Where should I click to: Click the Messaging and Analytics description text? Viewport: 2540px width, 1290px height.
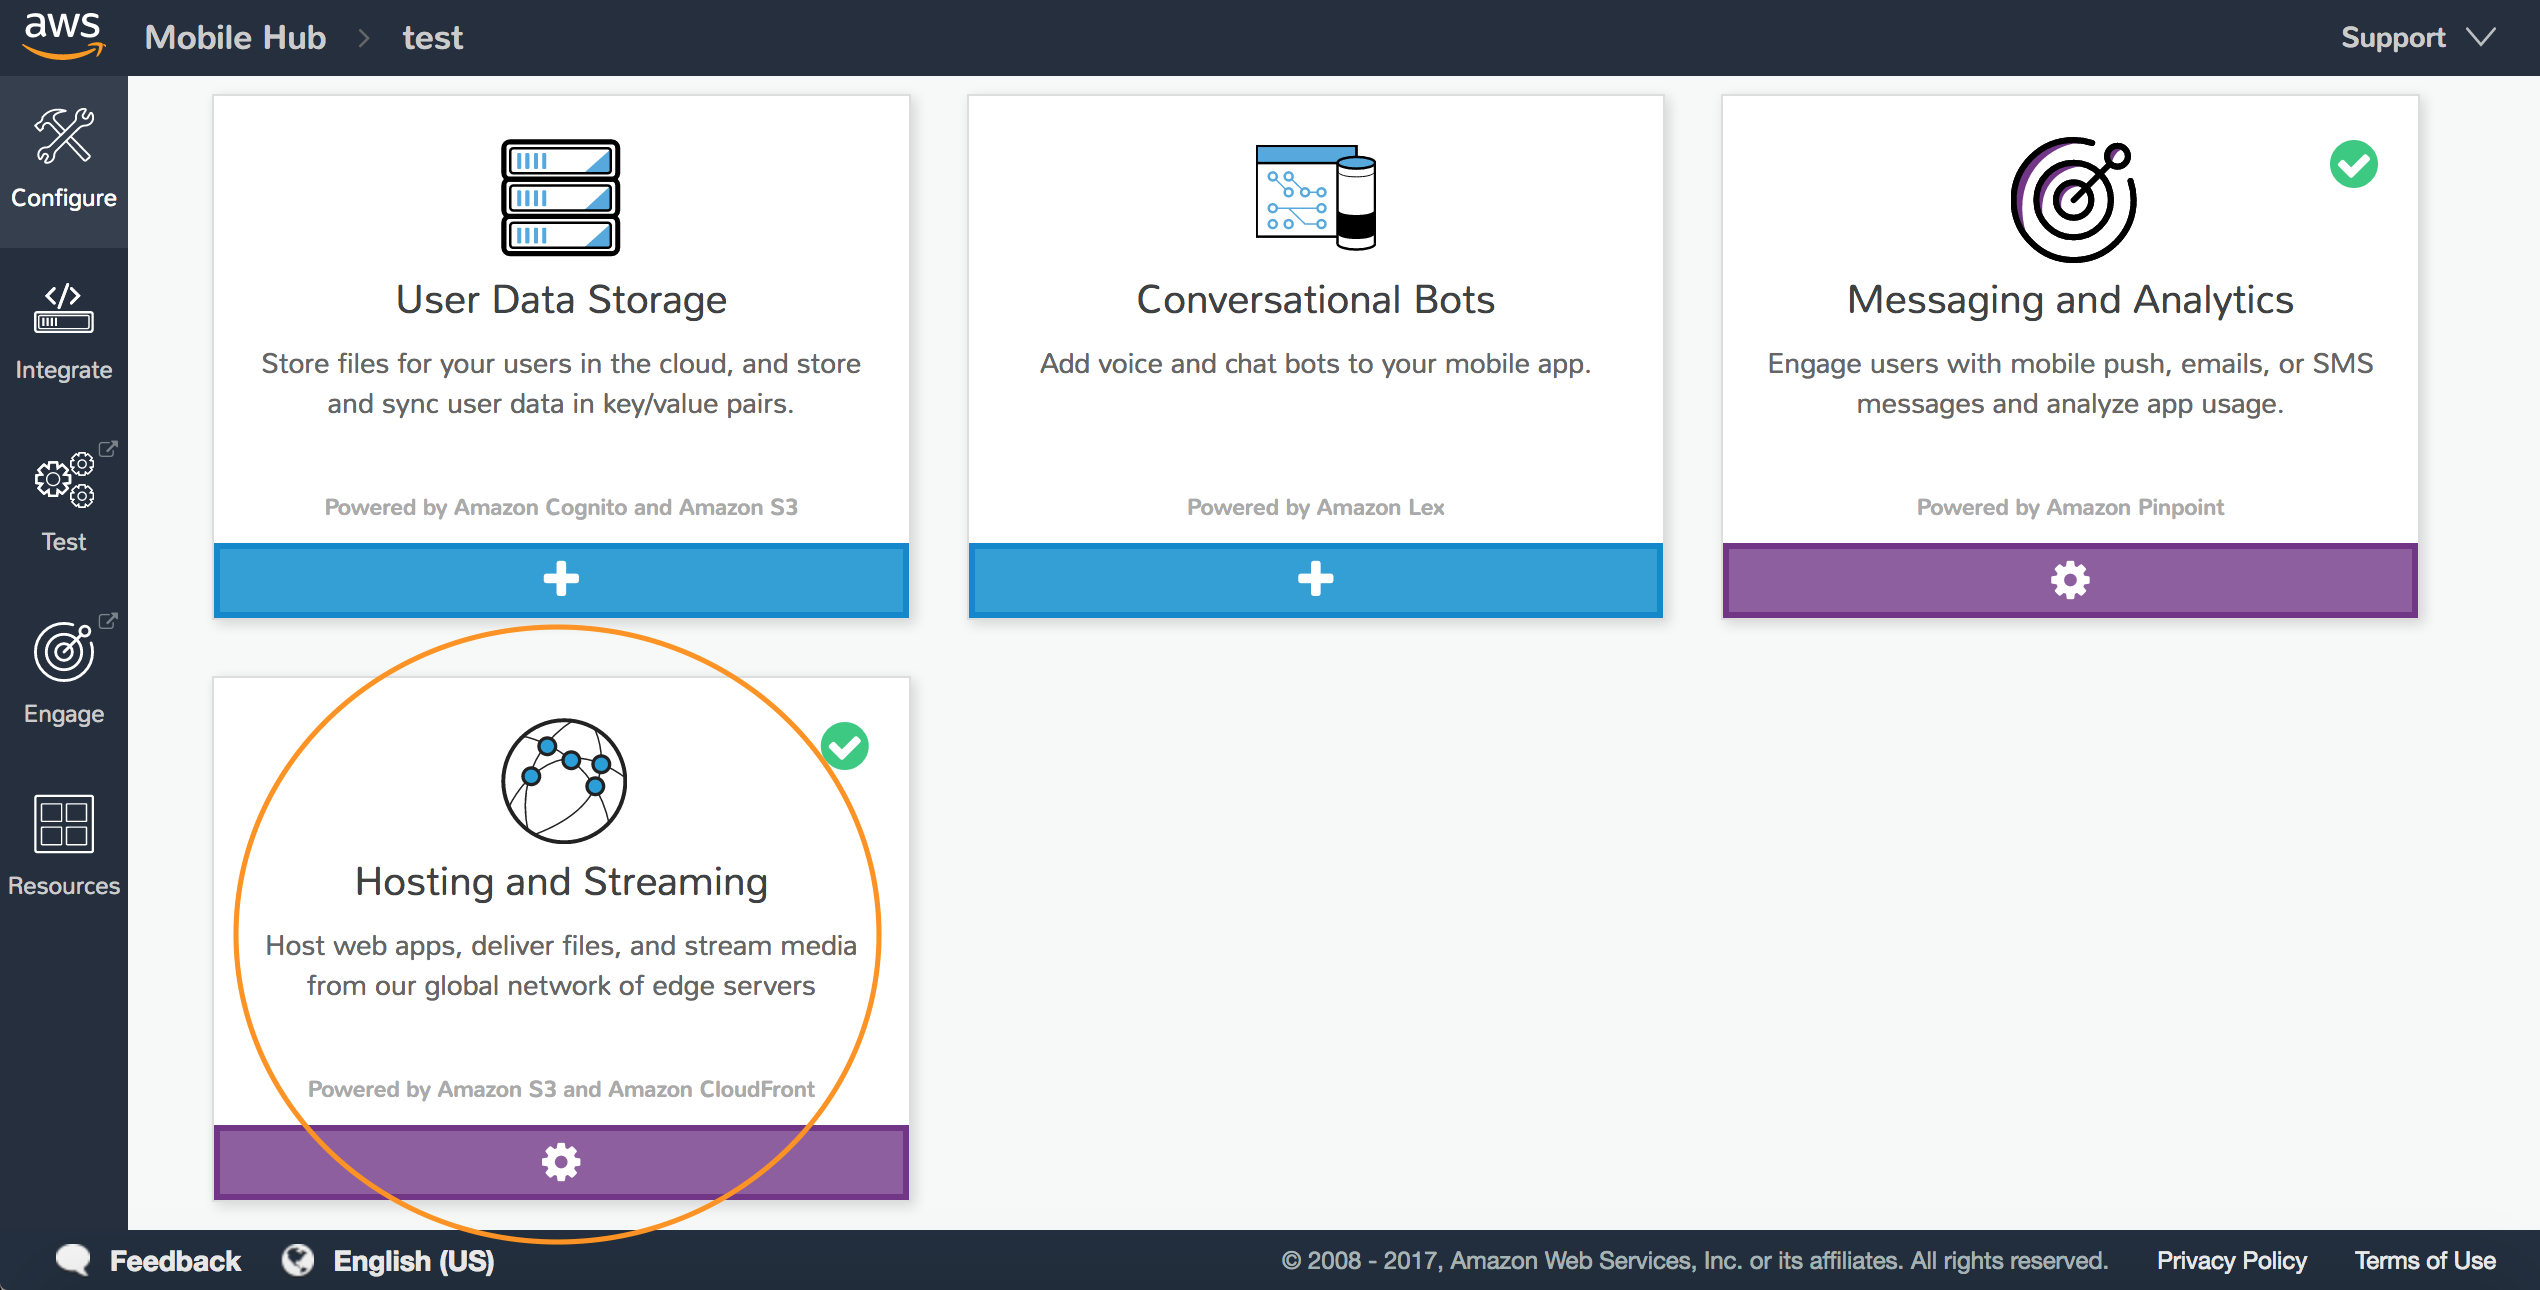point(2070,384)
